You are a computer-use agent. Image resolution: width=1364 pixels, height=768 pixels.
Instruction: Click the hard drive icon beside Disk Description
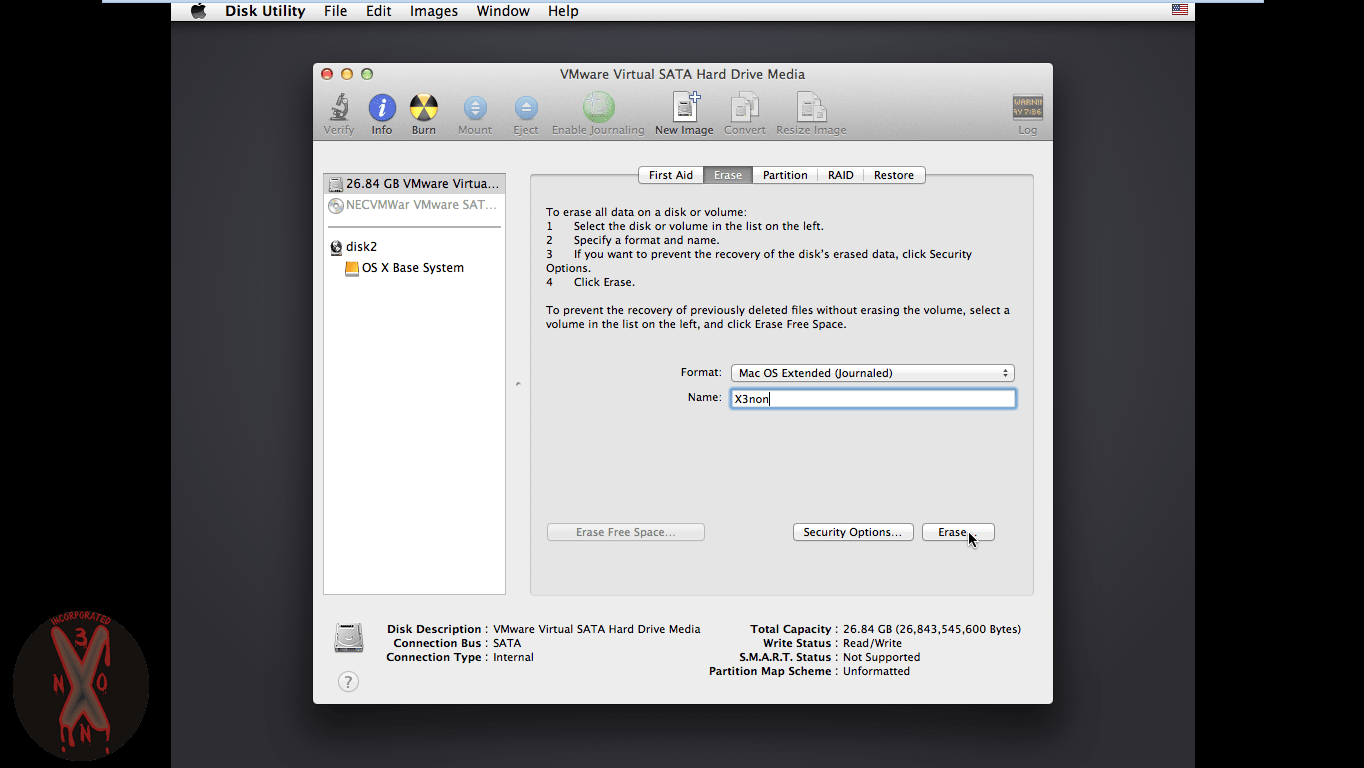[349, 637]
